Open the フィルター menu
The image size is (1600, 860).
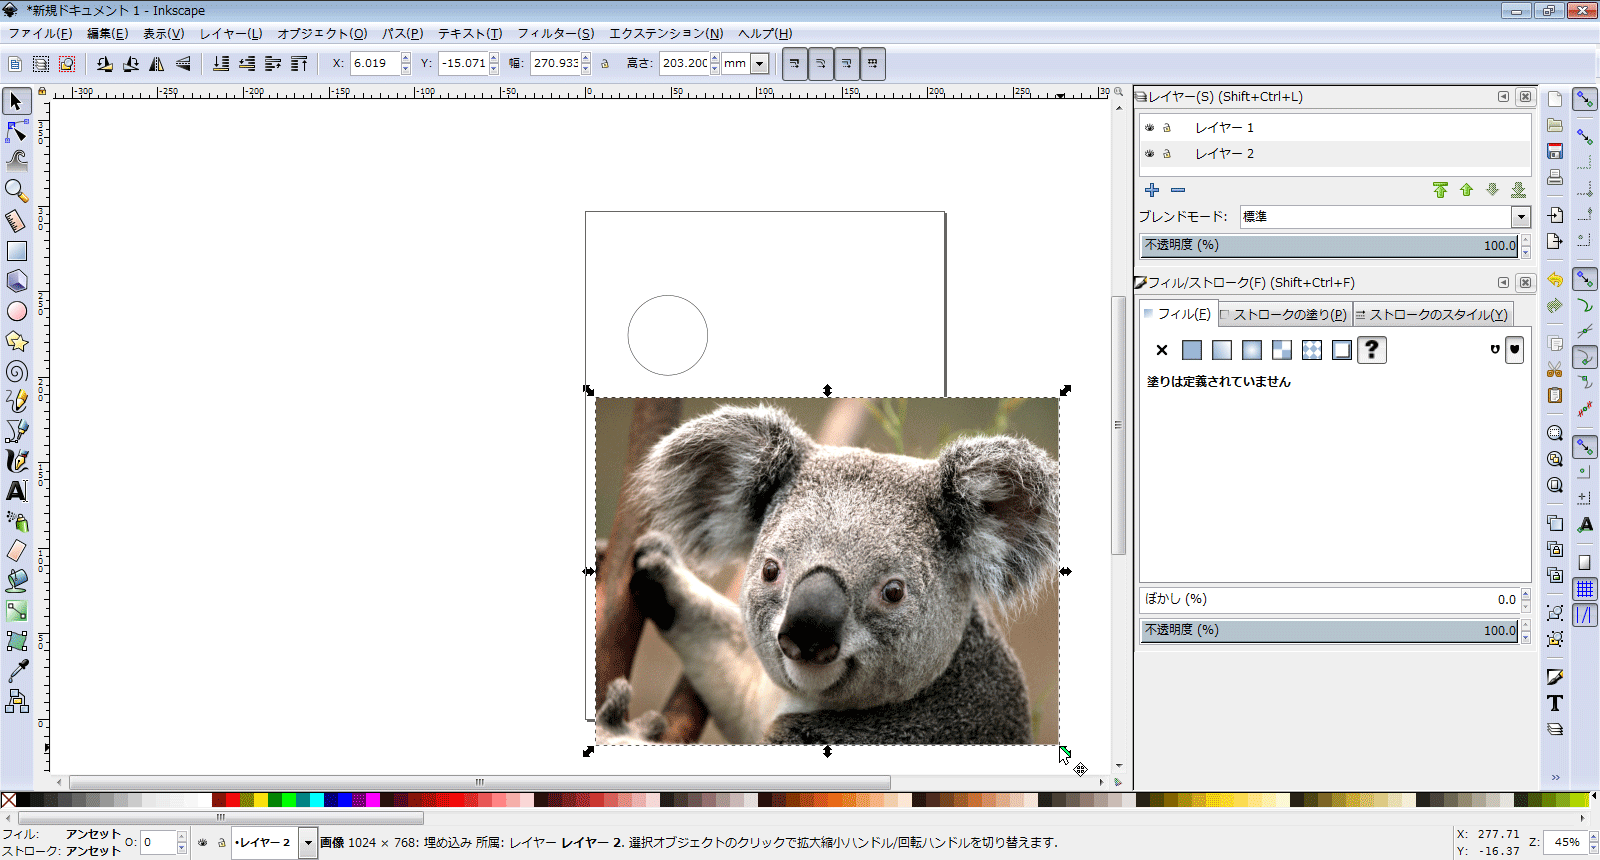tap(555, 33)
